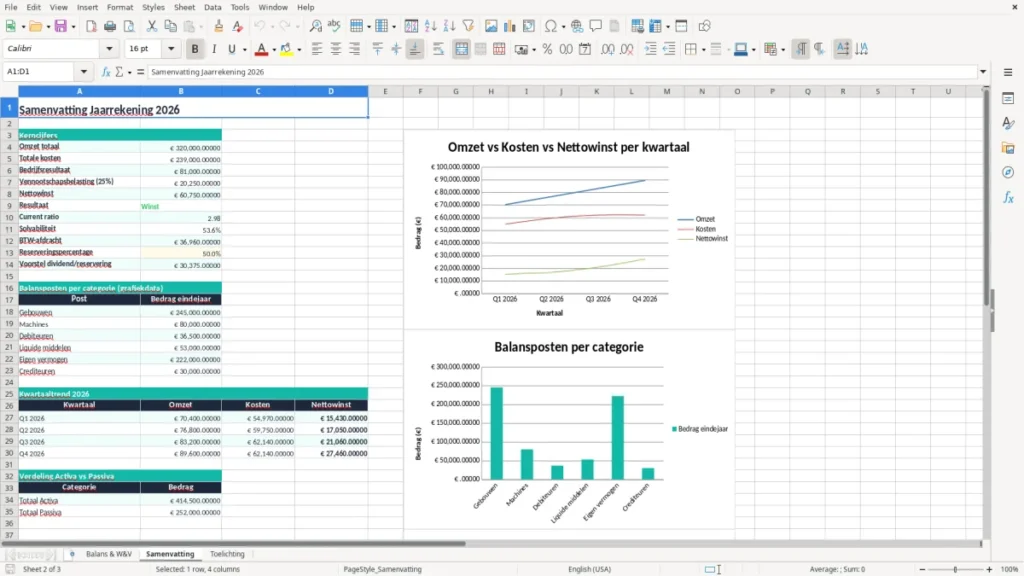Click the Save document icon

coord(61,26)
